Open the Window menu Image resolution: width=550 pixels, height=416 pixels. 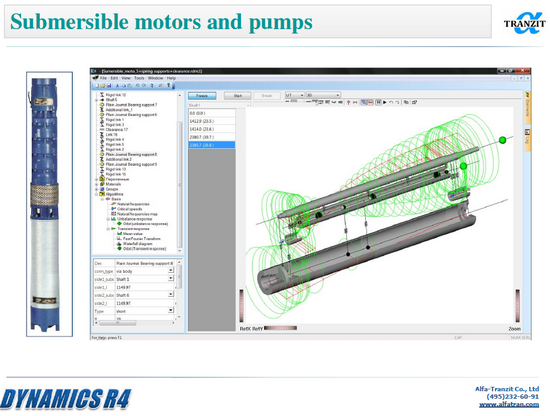tap(155, 78)
